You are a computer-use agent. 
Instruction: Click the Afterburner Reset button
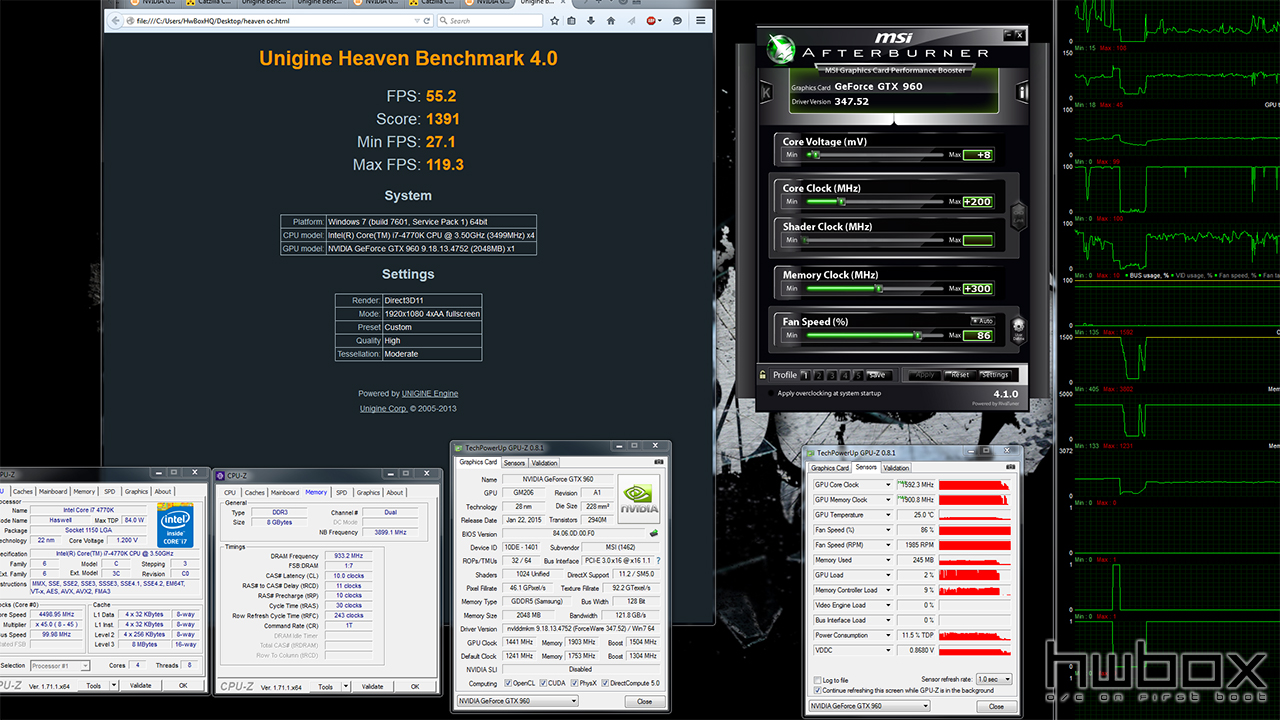[x=960, y=375]
